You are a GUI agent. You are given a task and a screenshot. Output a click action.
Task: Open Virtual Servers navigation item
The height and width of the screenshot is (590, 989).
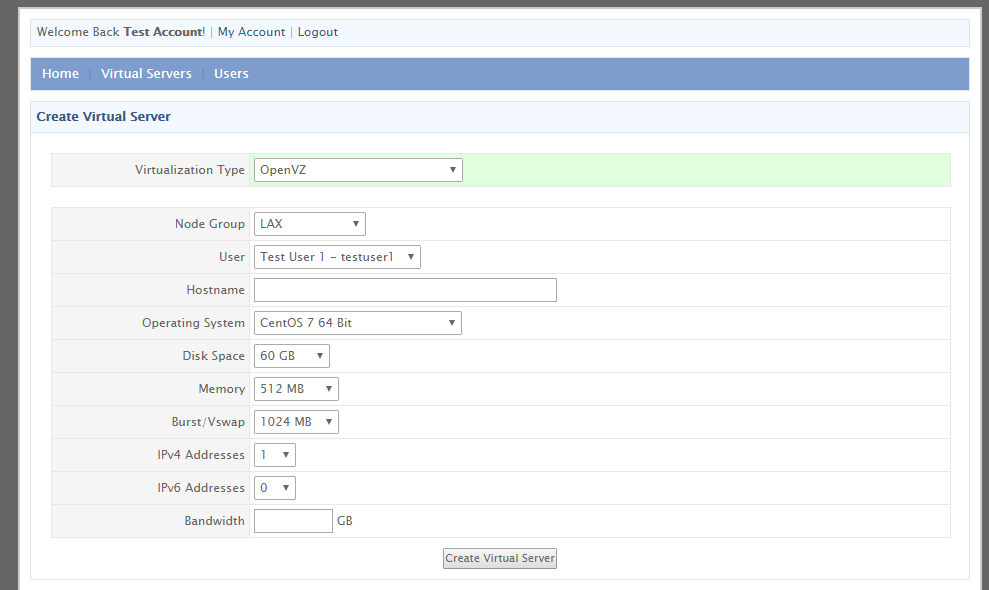tap(146, 74)
